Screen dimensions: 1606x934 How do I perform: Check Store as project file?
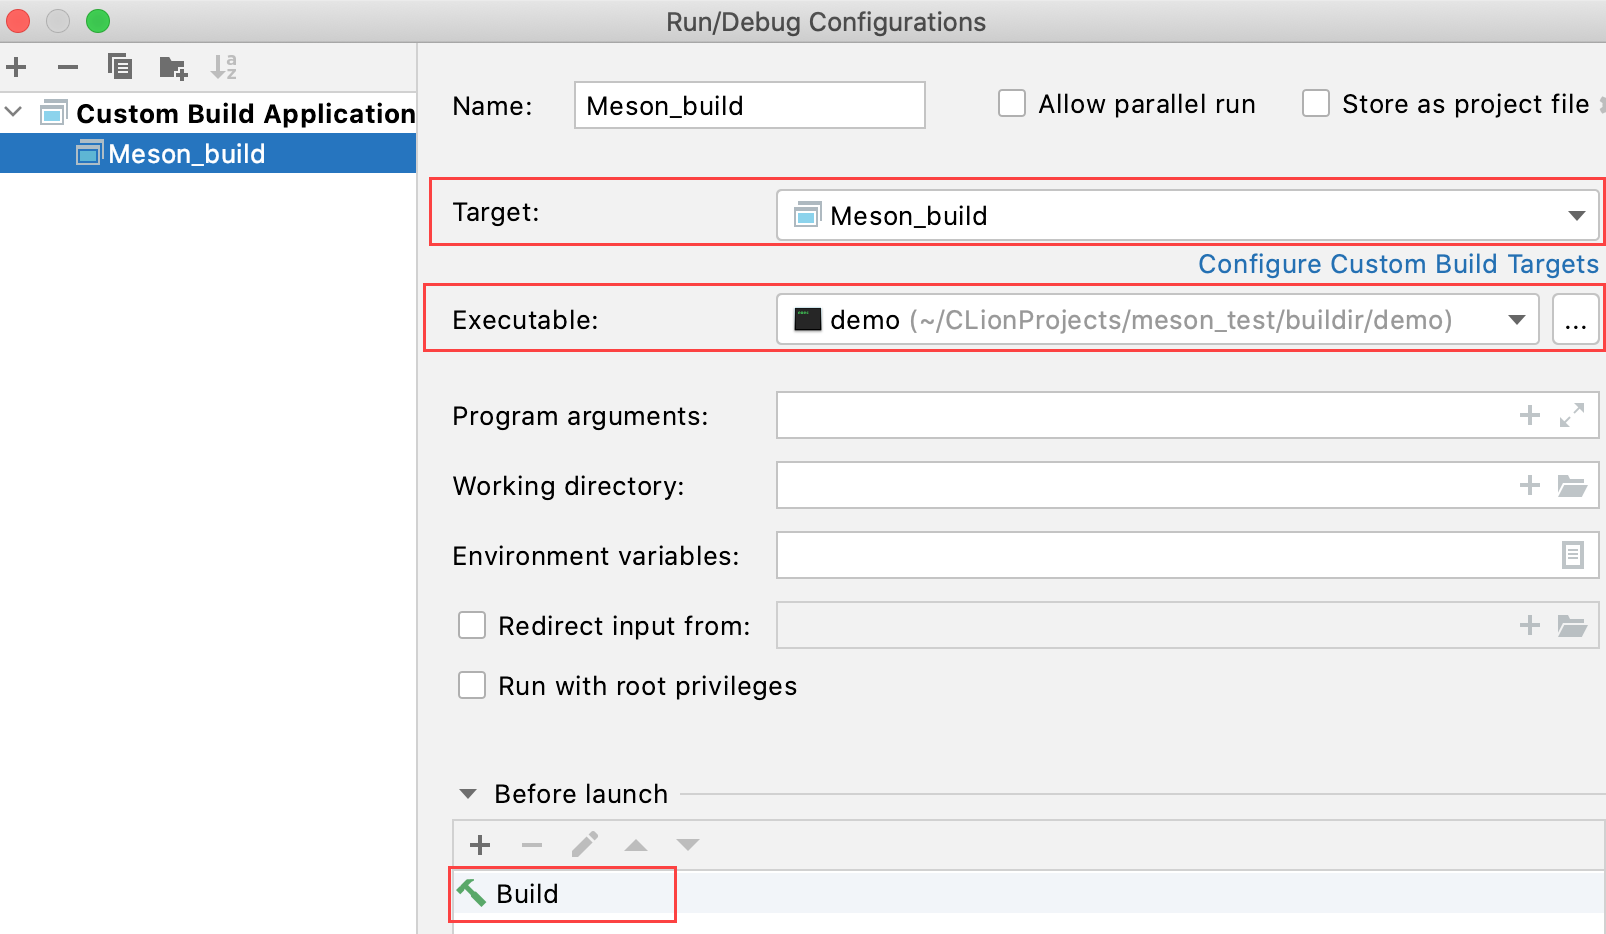pos(1316,103)
